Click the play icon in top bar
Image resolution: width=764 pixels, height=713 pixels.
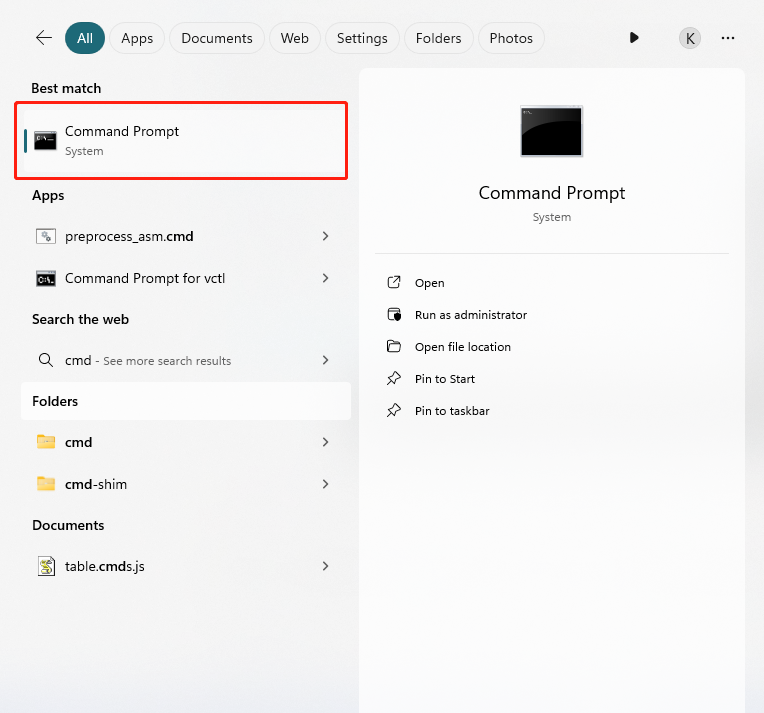[634, 38]
